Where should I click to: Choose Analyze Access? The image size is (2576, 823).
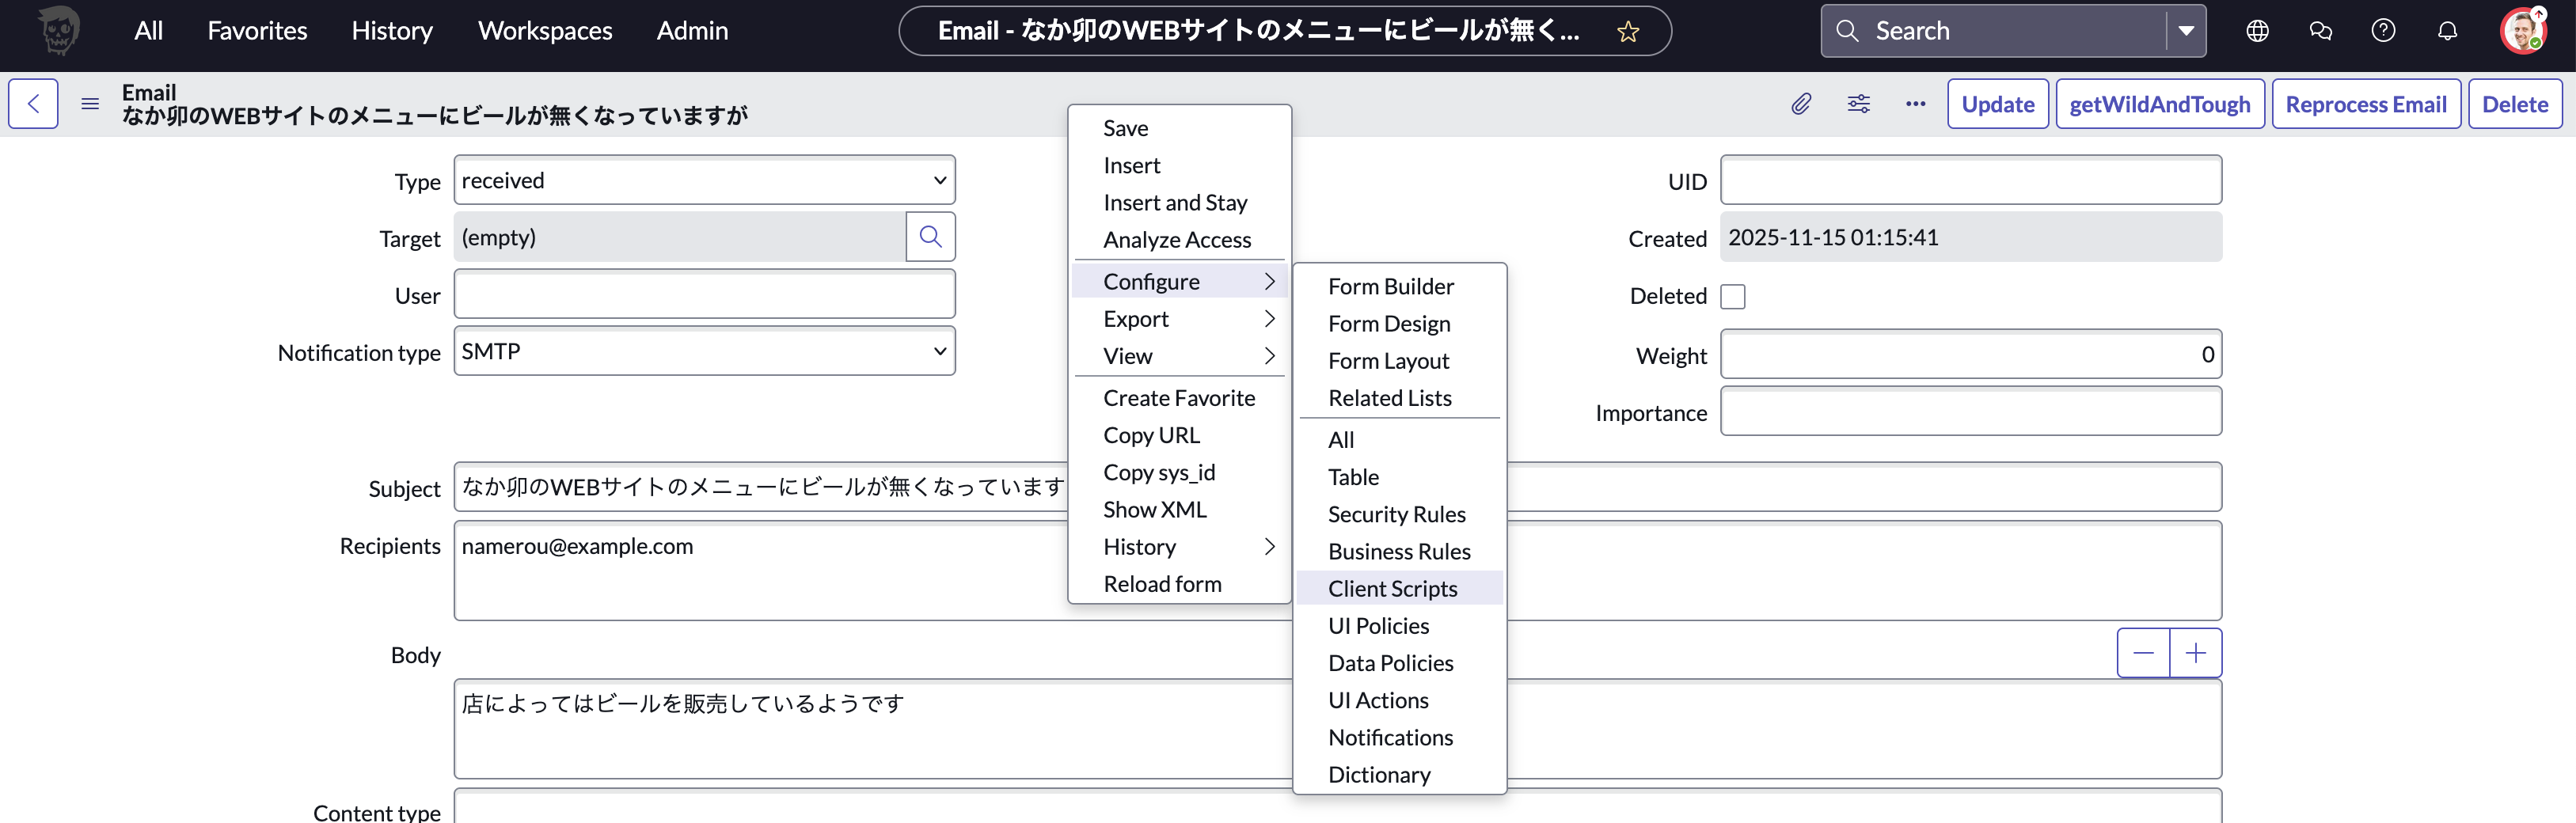[x=1179, y=240]
